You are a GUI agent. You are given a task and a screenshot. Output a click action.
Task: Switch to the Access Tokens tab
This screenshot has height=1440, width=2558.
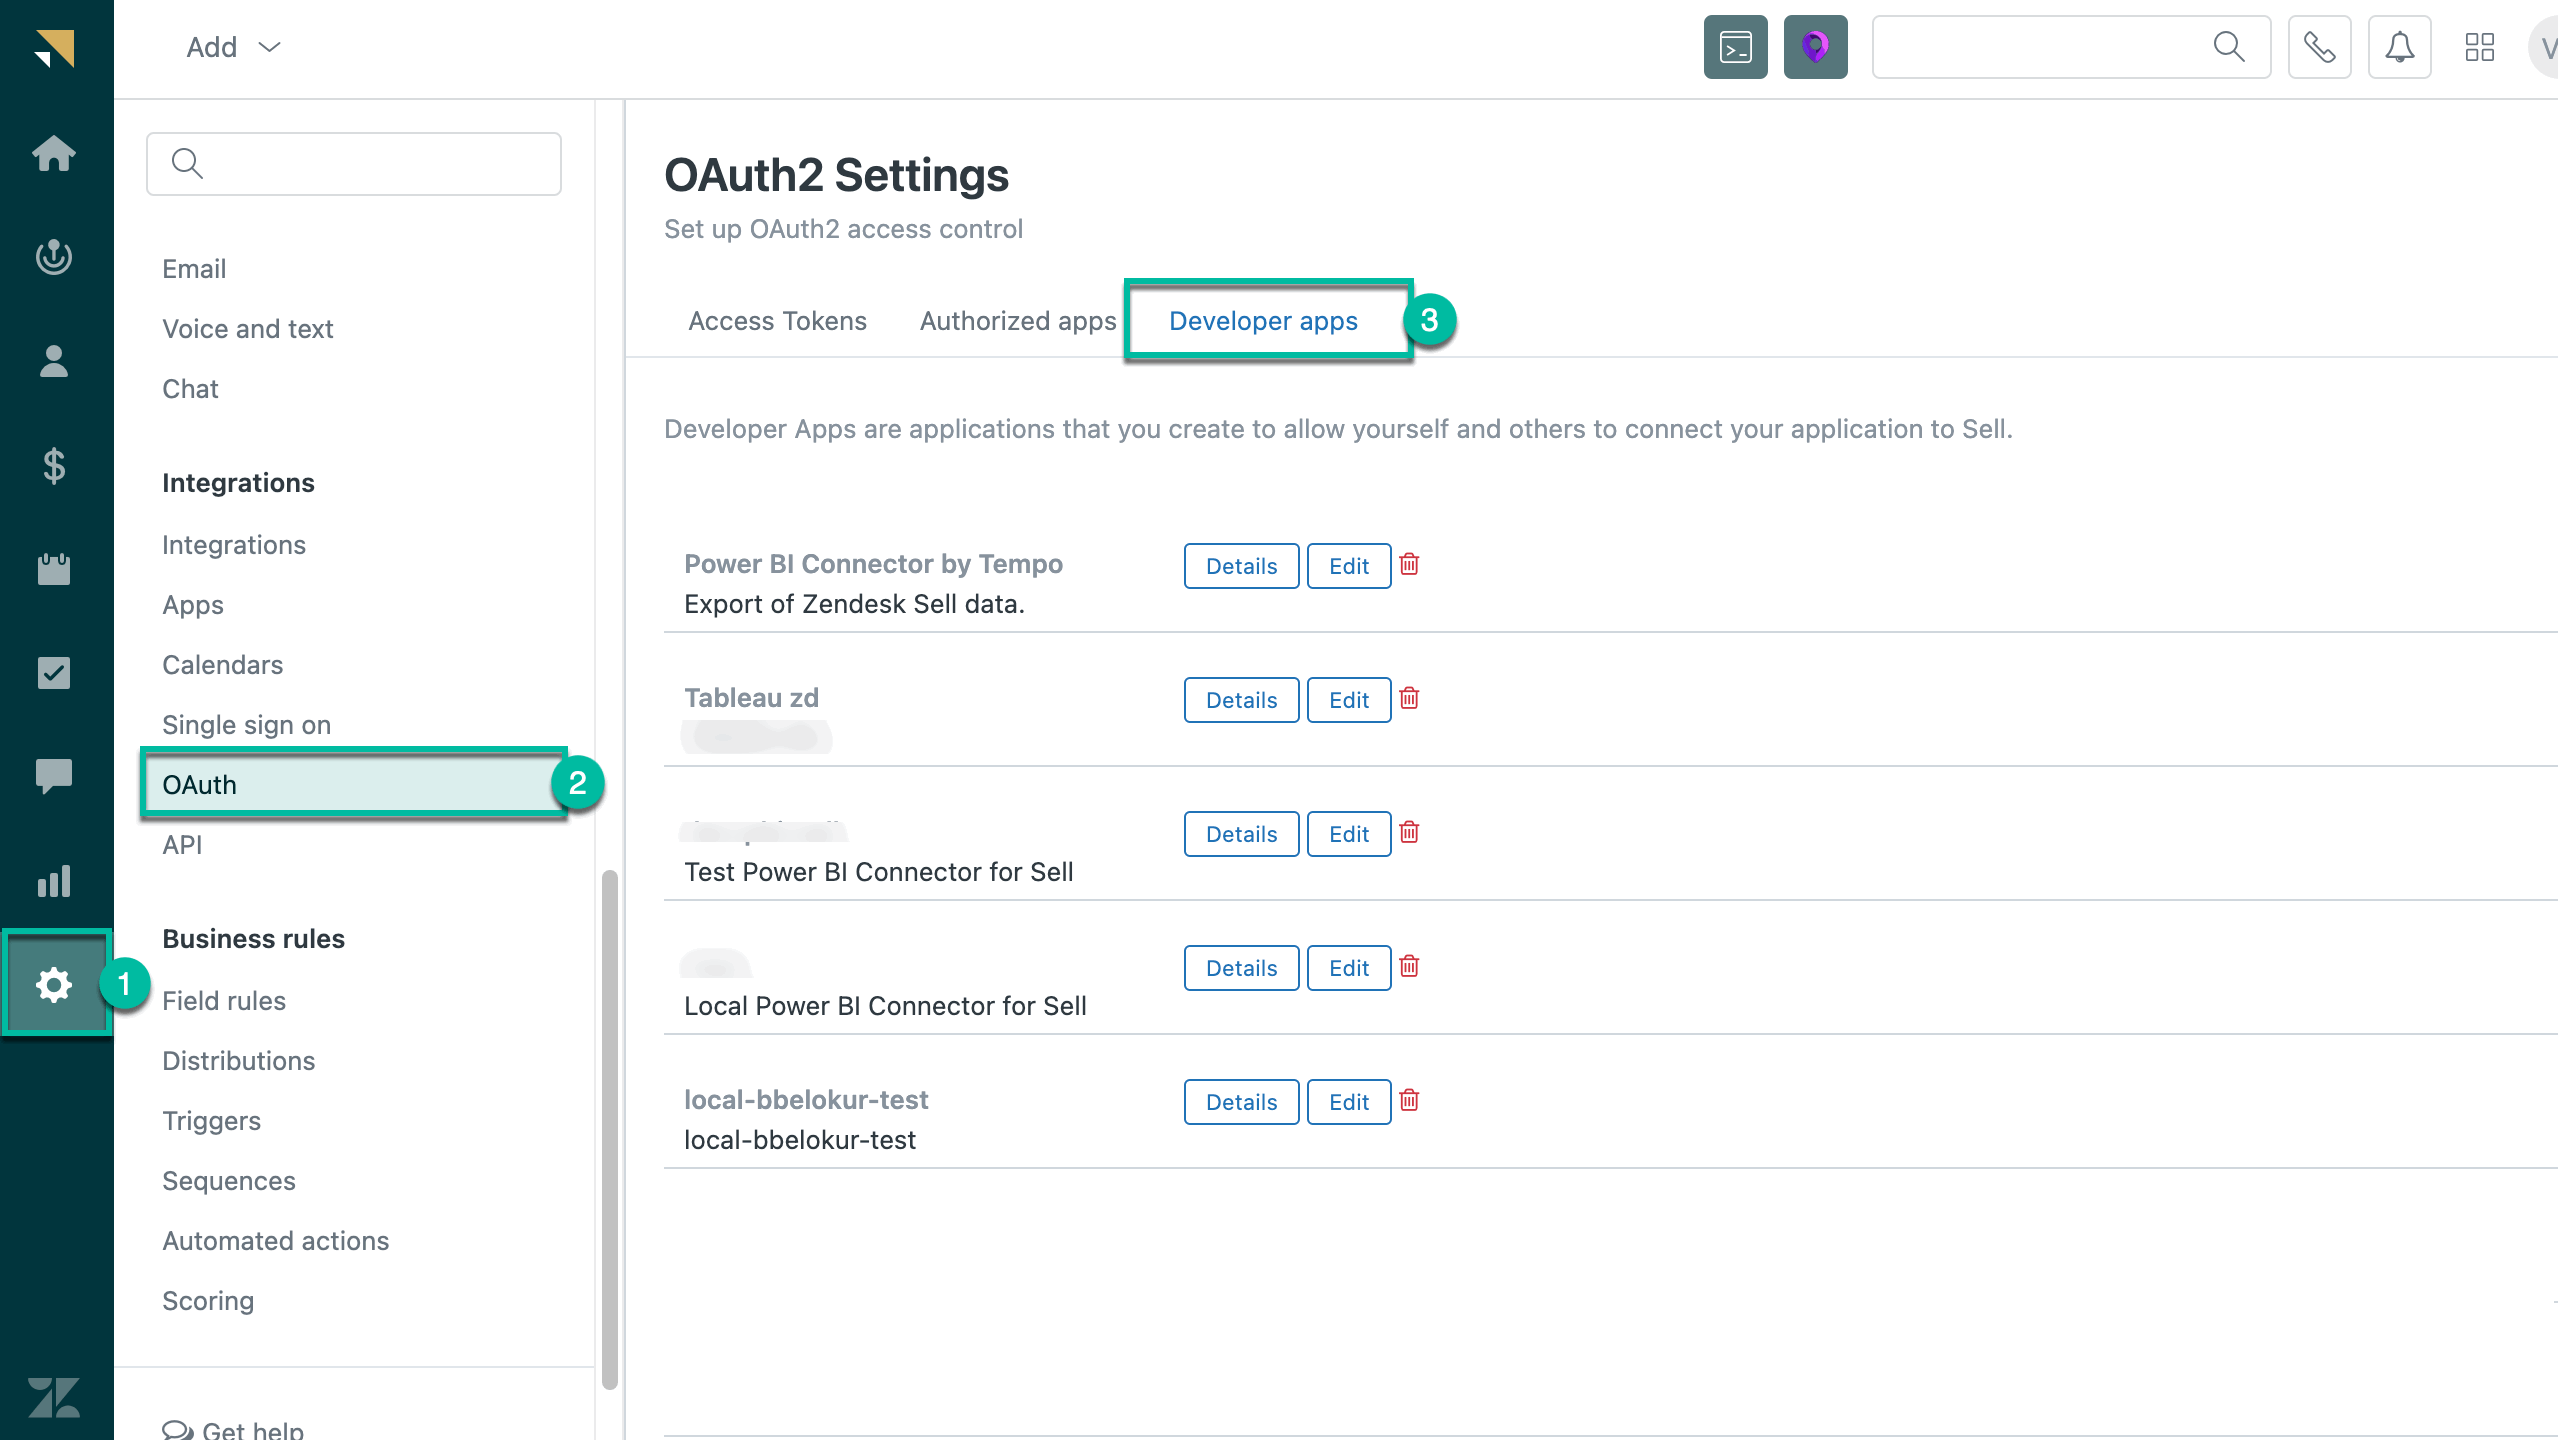[x=777, y=321]
